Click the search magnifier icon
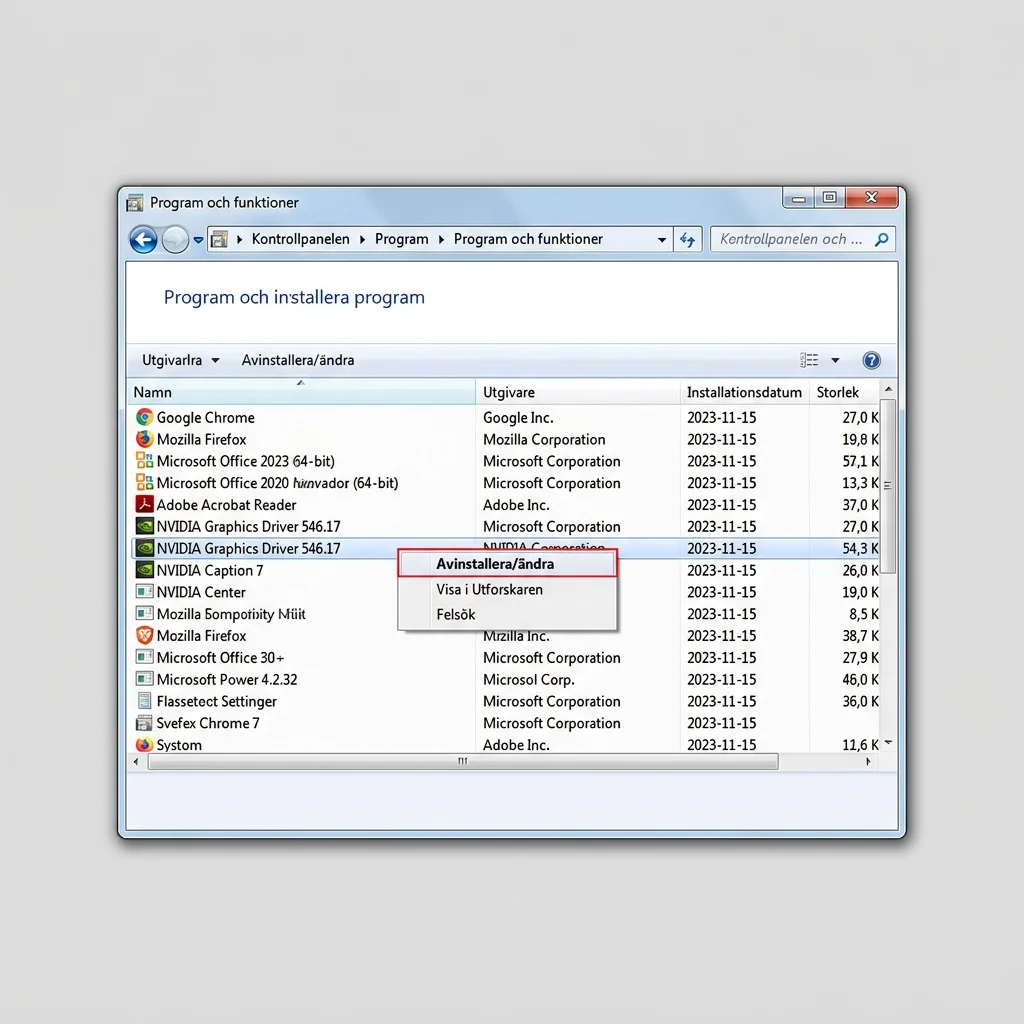This screenshot has width=1024, height=1024. tap(882, 240)
